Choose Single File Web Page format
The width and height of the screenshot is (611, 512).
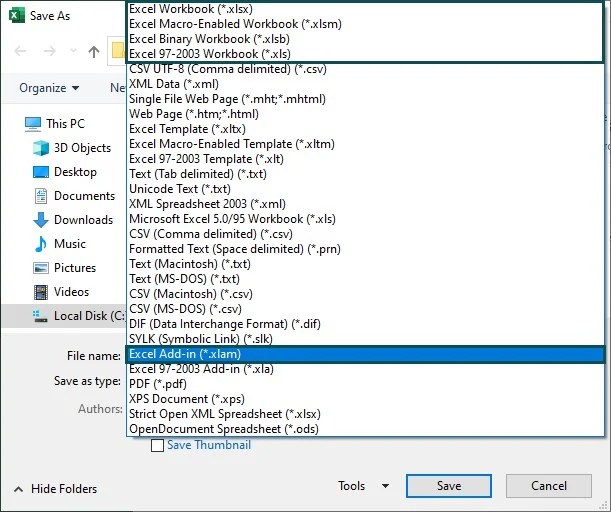[x=366, y=99]
